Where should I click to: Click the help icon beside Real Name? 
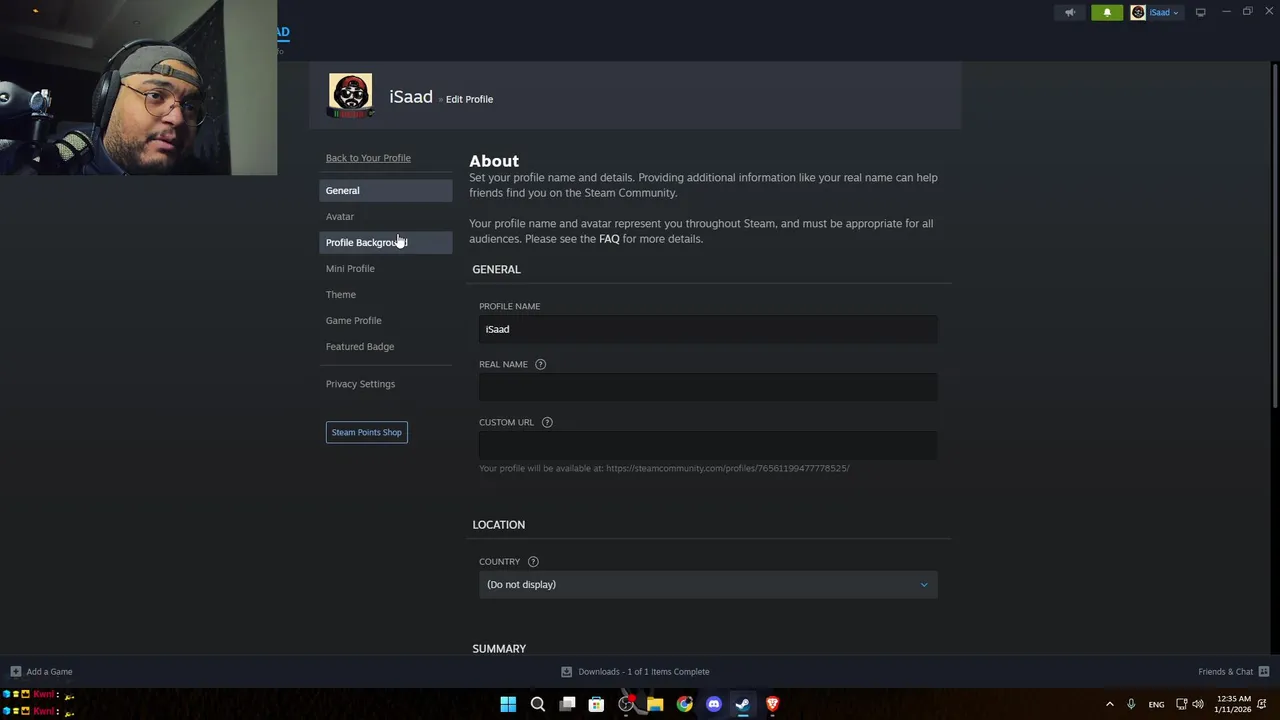pos(540,364)
